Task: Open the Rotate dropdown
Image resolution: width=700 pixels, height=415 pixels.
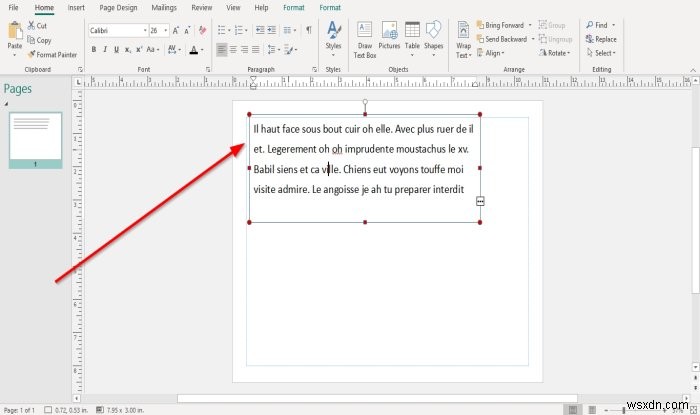Action: click(x=555, y=53)
